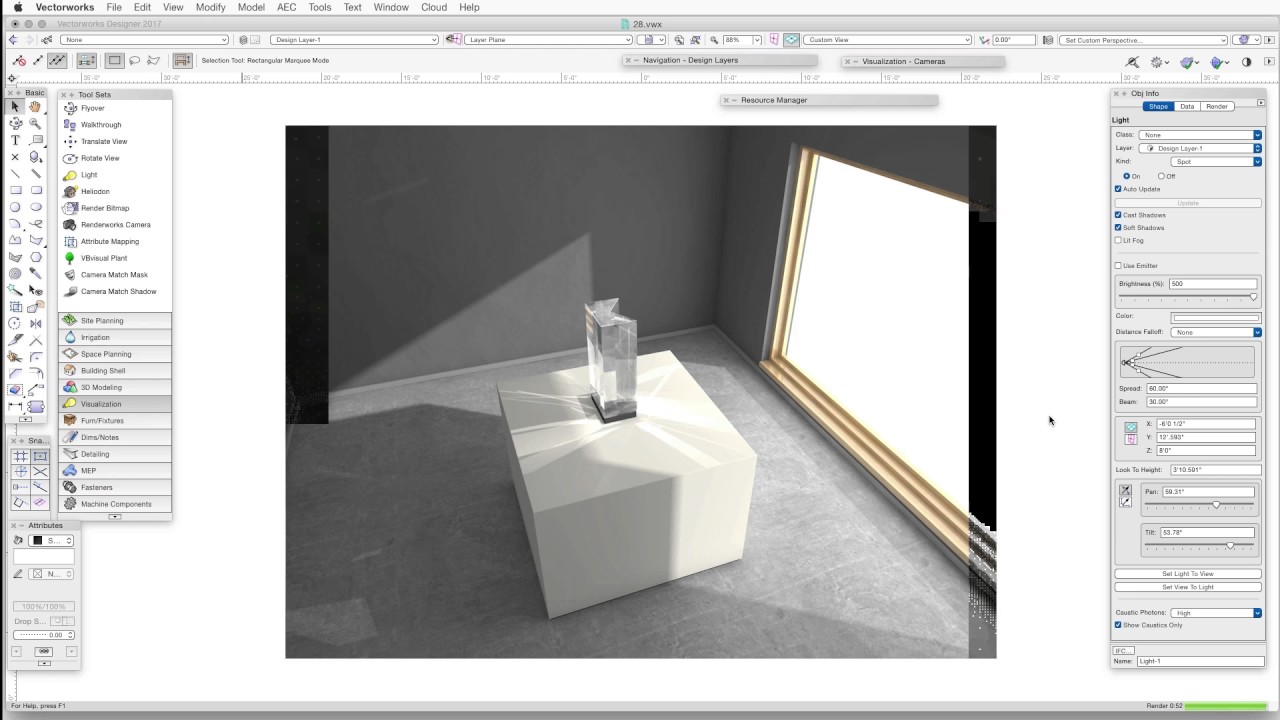The height and width of the screenshot is (720, 1280).
Task: Open the Cloud menu
Action: [434, 7]
